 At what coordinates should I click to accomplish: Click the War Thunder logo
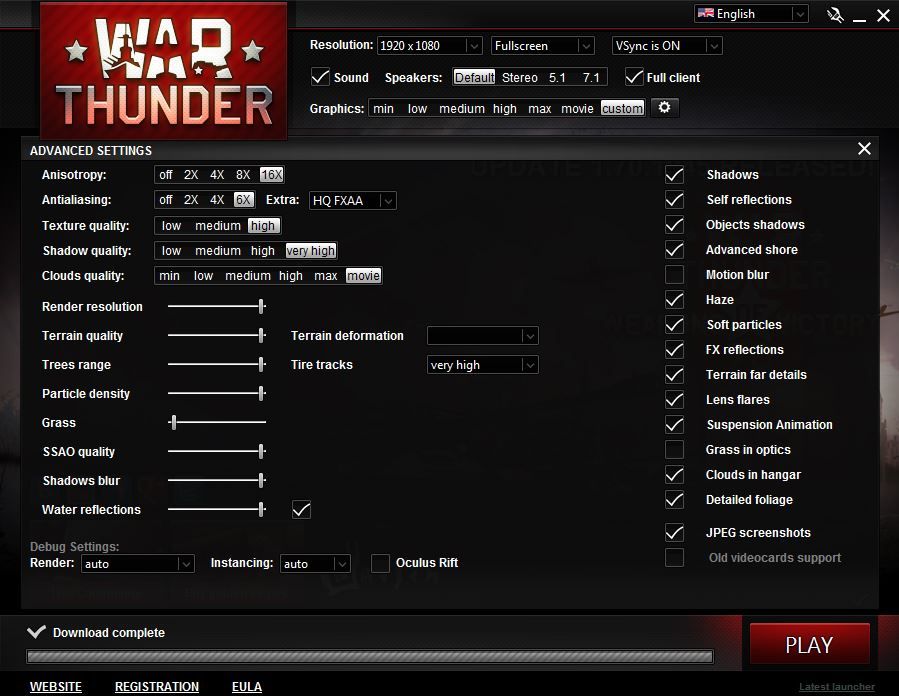coord(163,71)
